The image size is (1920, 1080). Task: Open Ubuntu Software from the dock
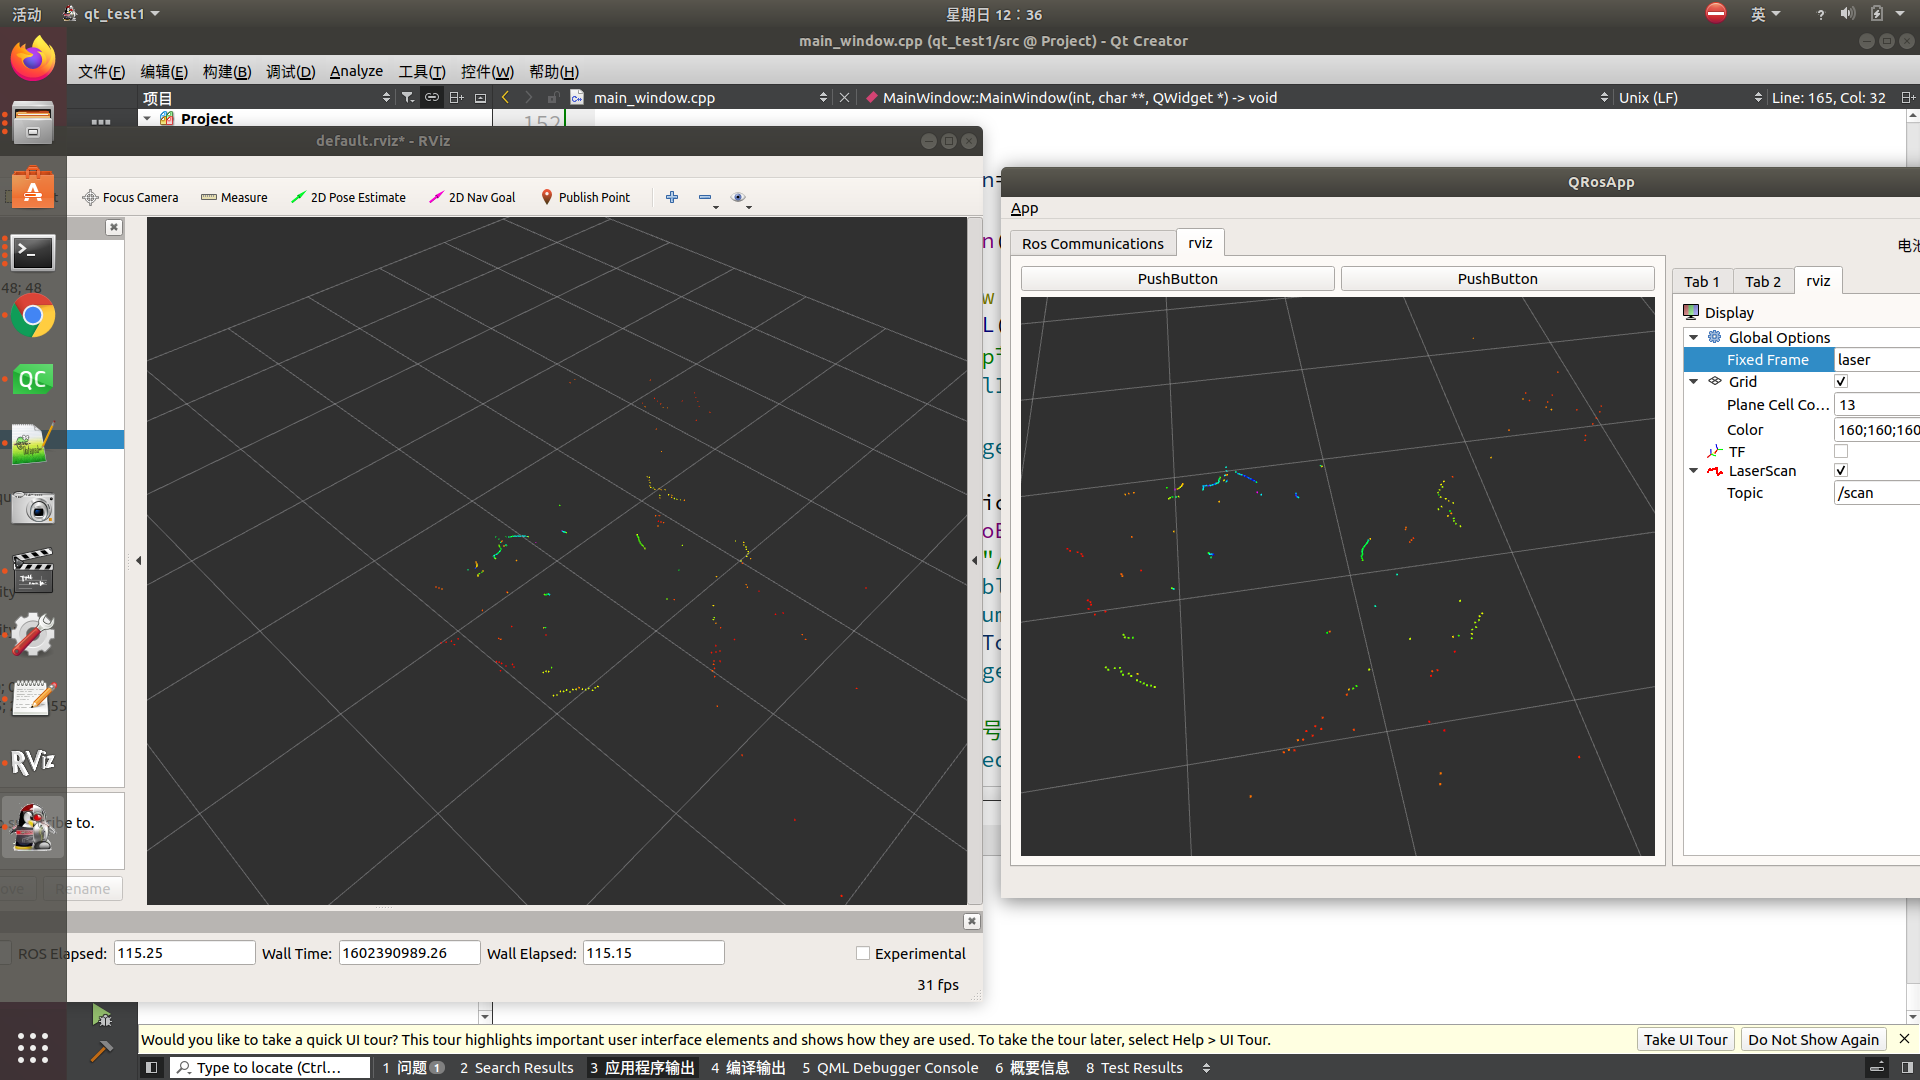tap(33, 187)
